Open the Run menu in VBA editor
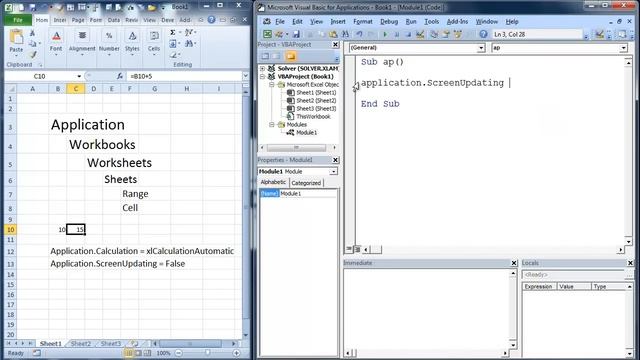Screen dimensions: 640x360 point(411,22)
